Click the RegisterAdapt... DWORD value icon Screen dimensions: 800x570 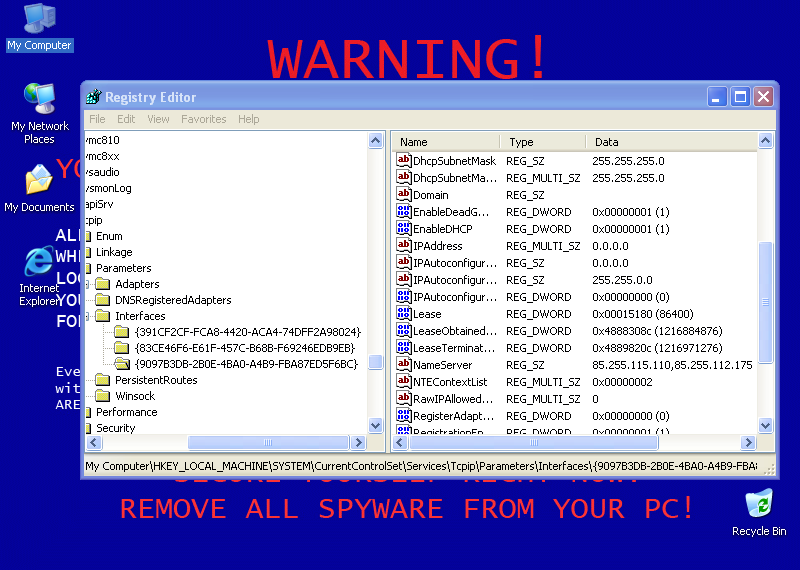point(404,415)
